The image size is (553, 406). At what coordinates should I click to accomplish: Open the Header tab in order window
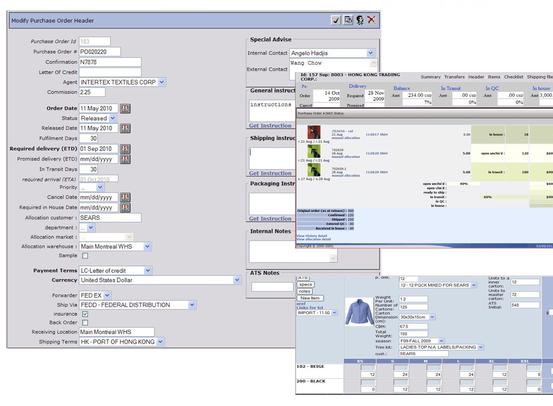pos(476,77)
